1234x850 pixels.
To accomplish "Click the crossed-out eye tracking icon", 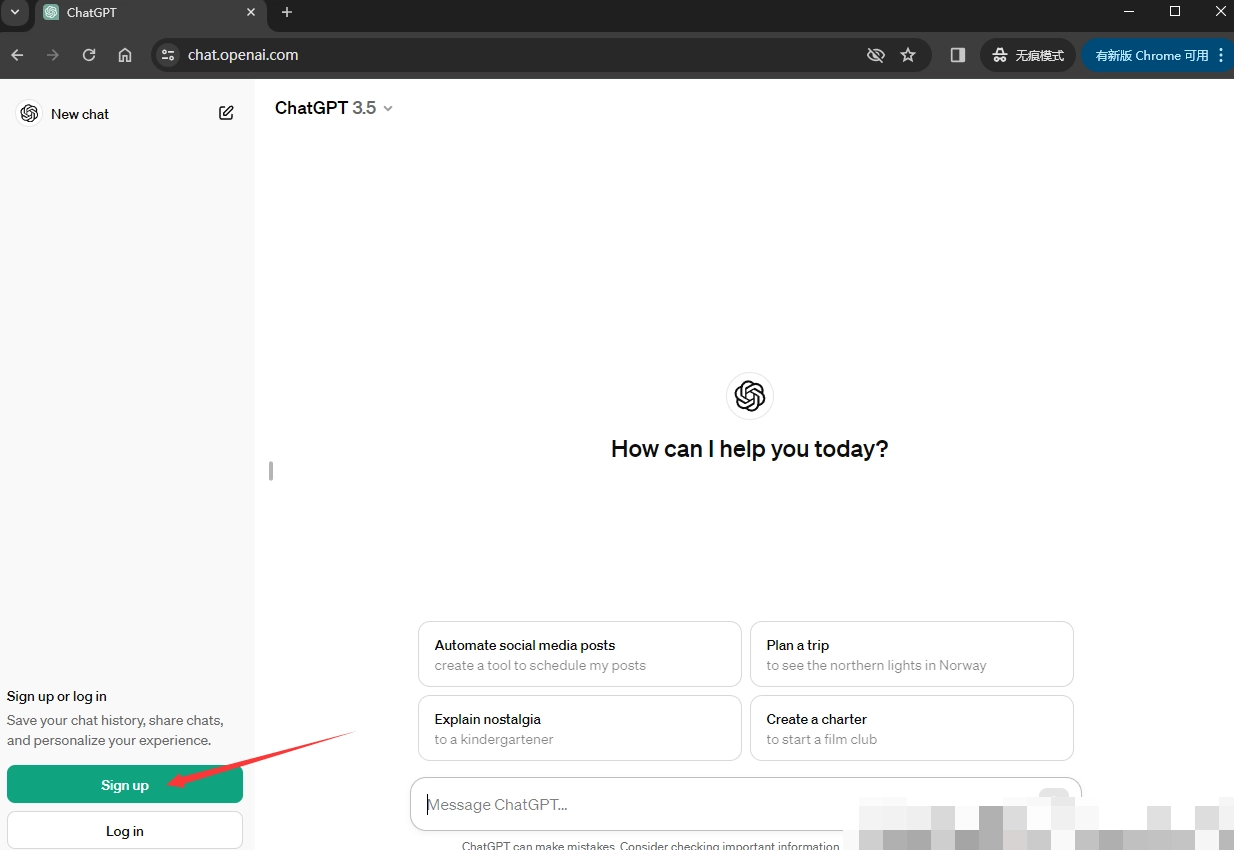I will [876, 55].
